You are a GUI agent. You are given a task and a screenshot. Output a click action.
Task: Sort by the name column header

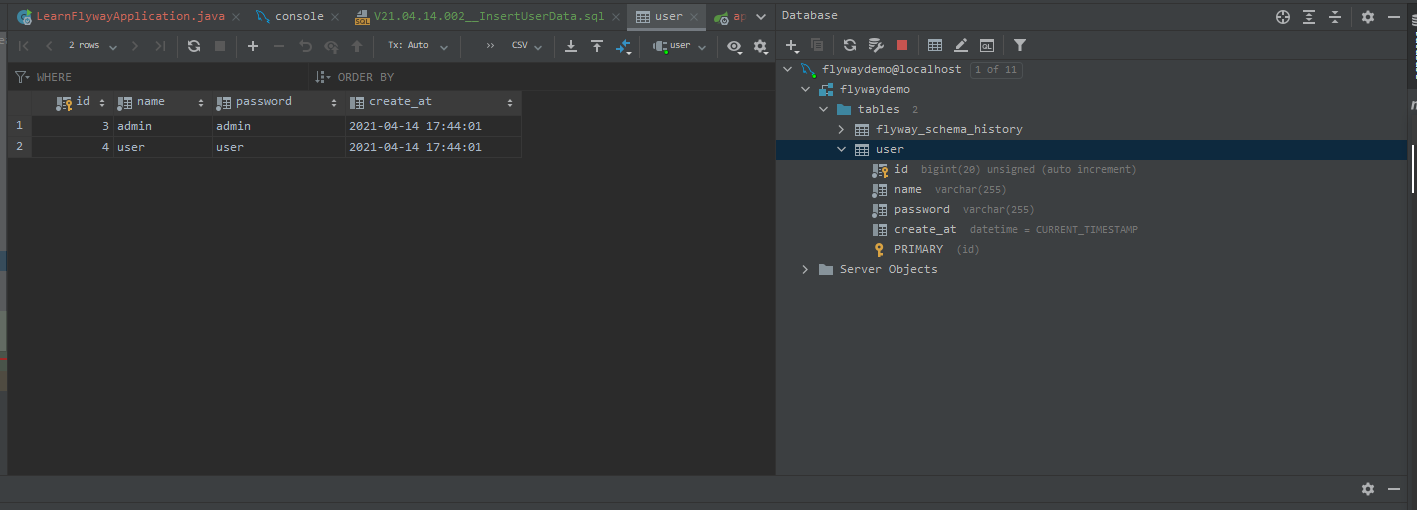[160, 102]
